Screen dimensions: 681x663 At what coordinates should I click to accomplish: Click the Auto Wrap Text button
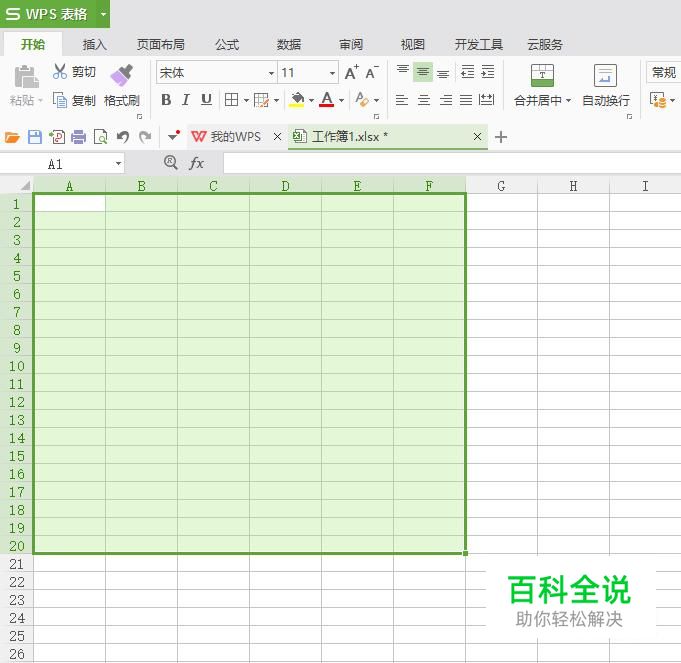point(606,86)
